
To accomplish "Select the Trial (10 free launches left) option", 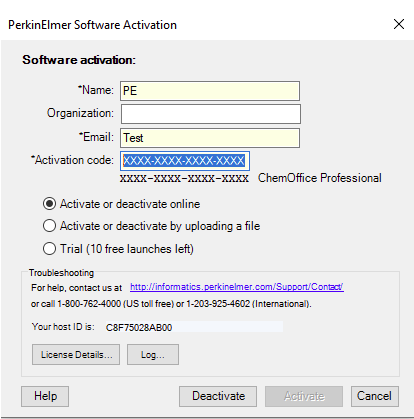I will (118, 249).
